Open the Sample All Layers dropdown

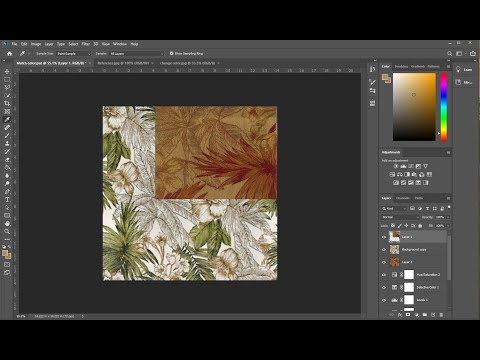137,53
